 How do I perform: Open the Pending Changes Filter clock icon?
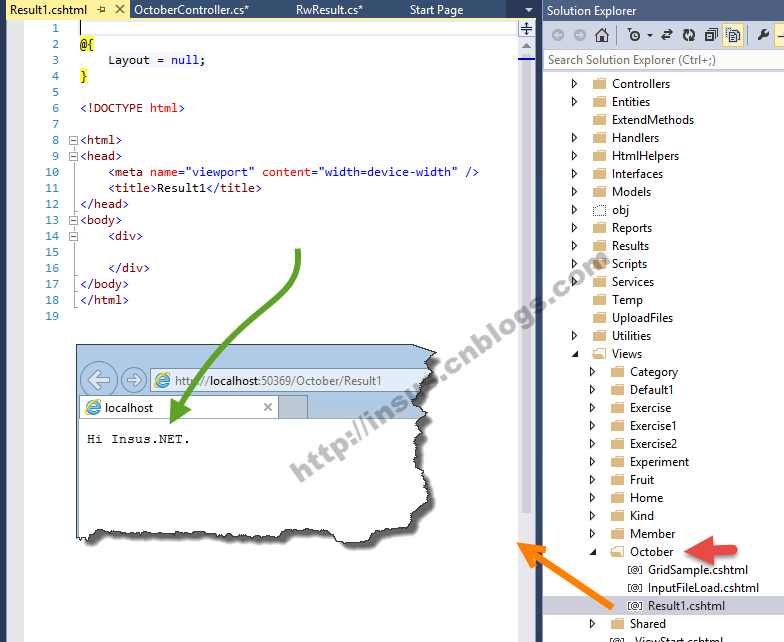click(634, 35)
